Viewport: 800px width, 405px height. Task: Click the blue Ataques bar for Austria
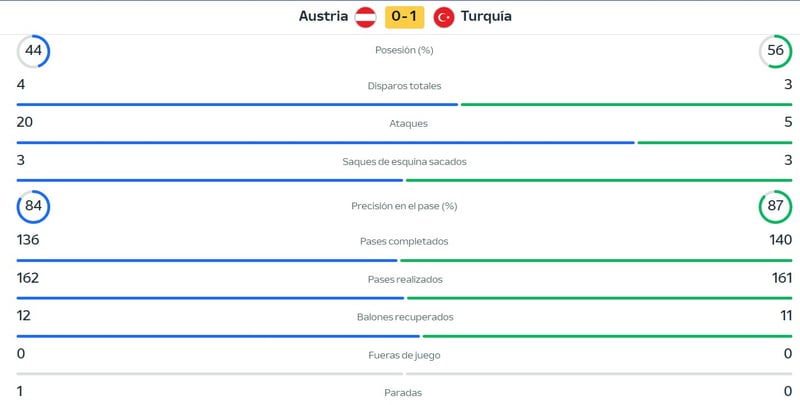325,143
